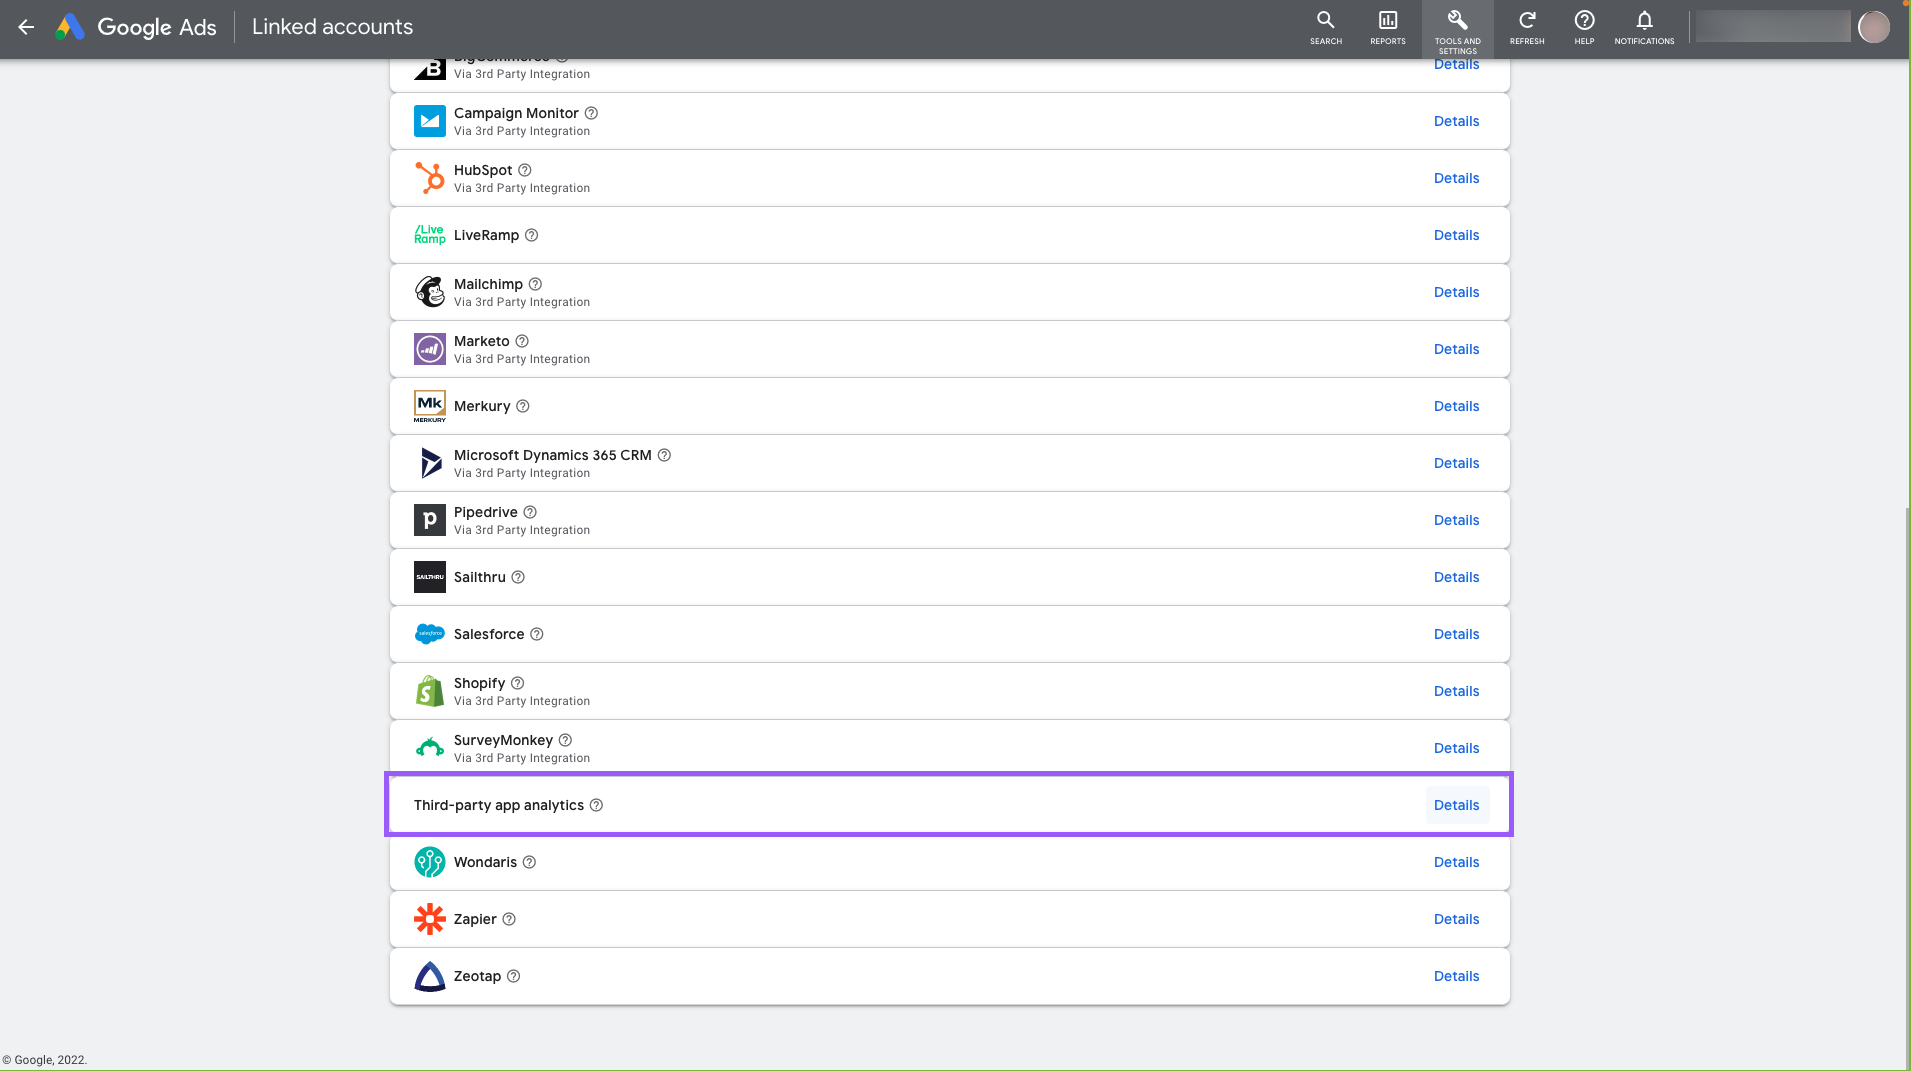Show help tooltip for Merkury
Image resolution: width=1911 pixels, height=1071 pixels.
[x=523, y=406]
